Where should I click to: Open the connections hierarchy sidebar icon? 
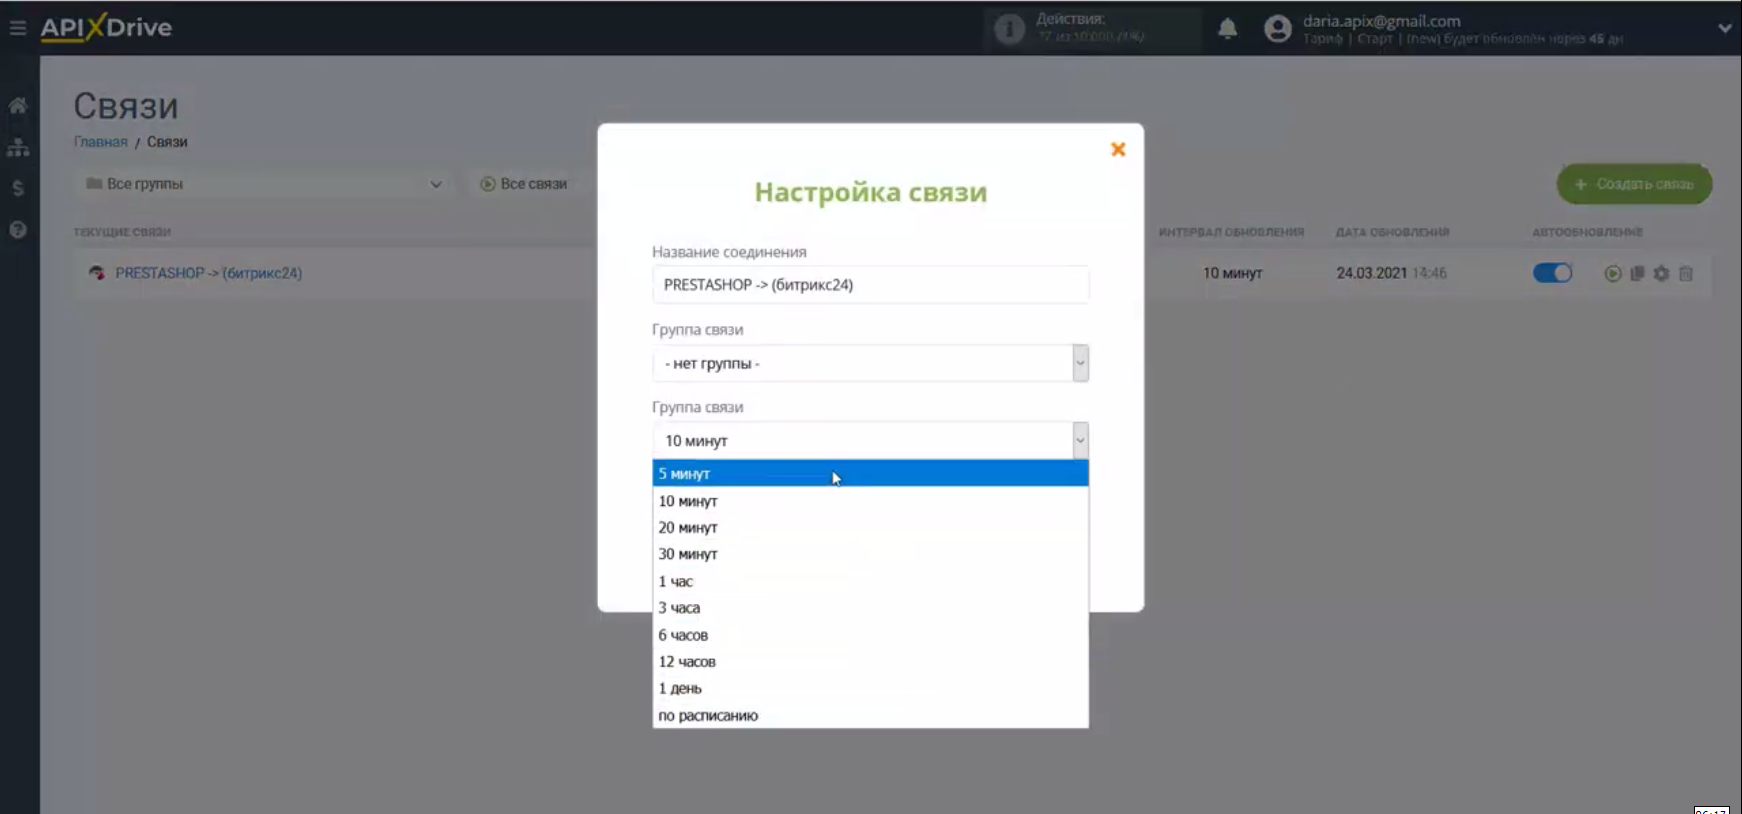[x=17, y=147]
